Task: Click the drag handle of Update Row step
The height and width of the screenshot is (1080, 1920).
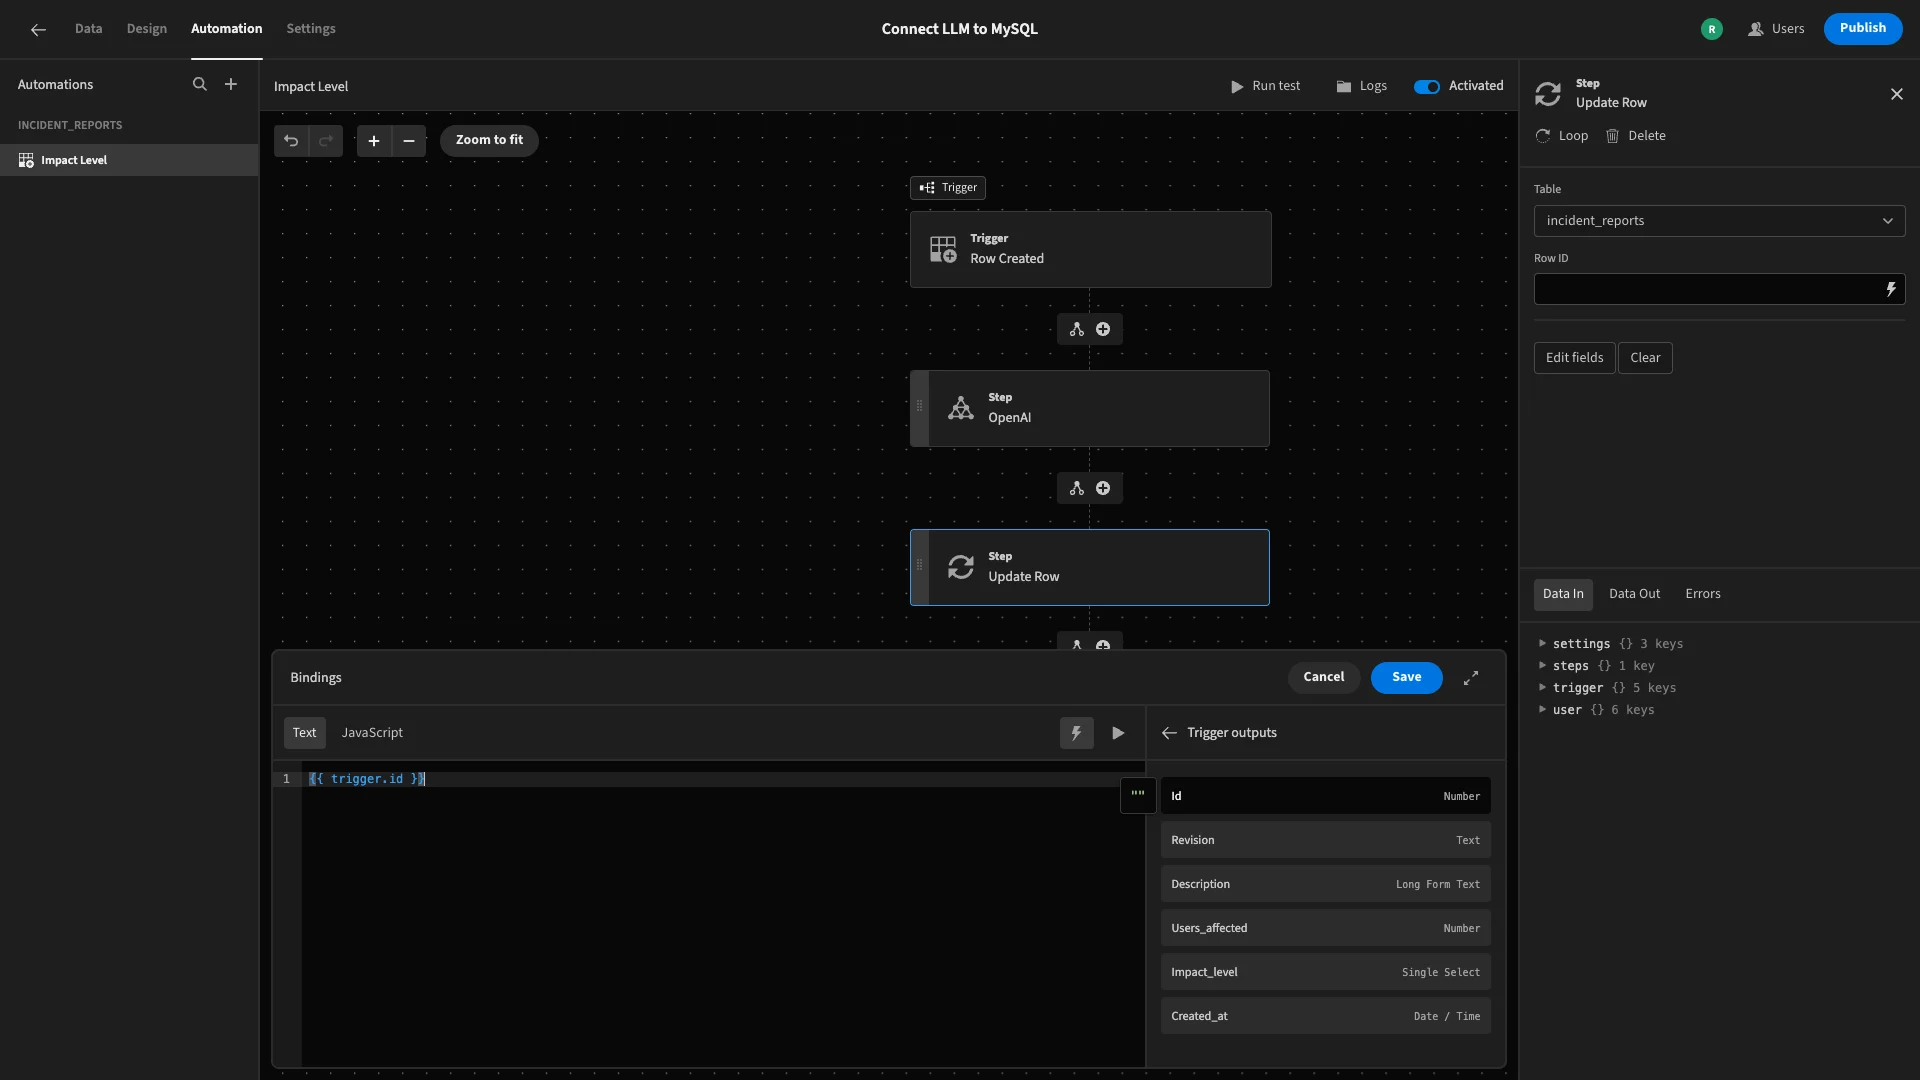Action: [920, 565]
